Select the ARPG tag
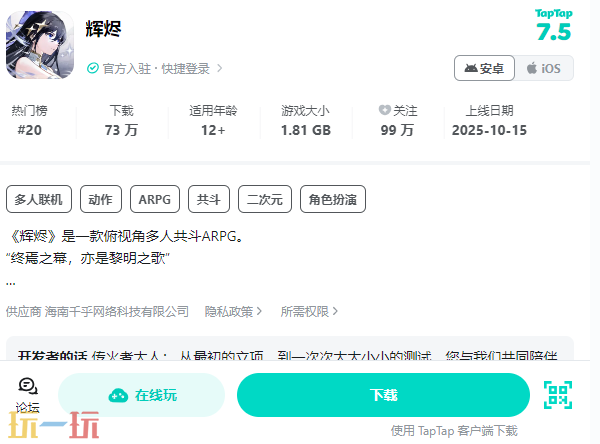The image size is (600, 444). [x=155, y=199]
